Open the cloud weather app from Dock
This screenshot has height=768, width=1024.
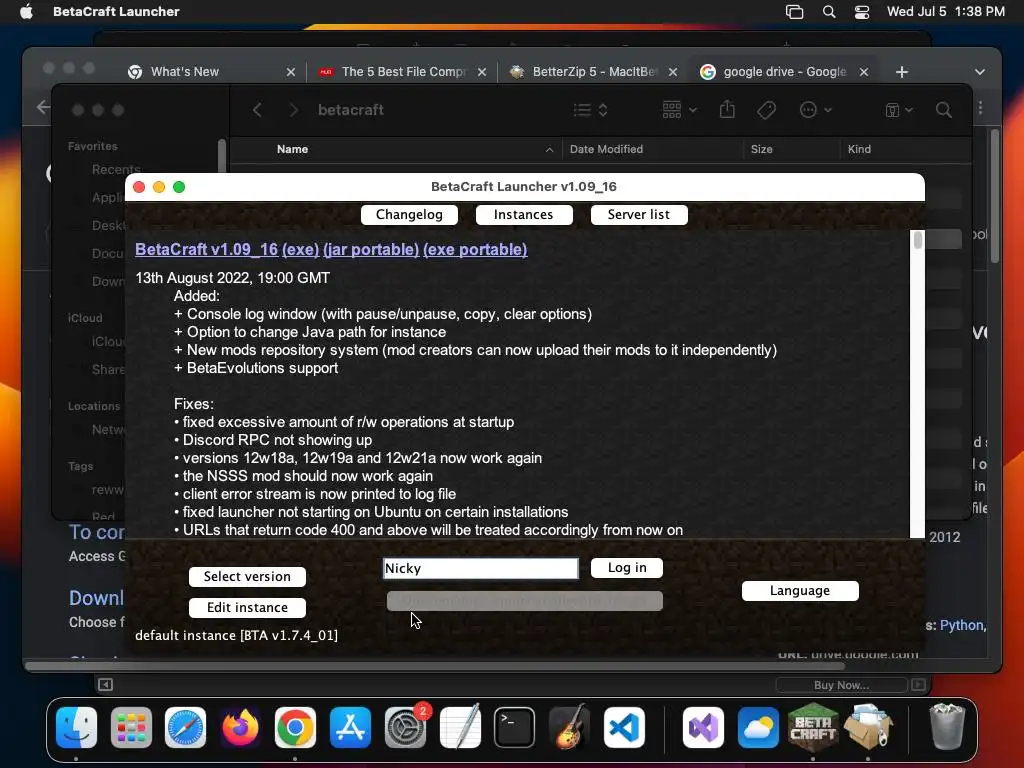(x=758, y=728)
